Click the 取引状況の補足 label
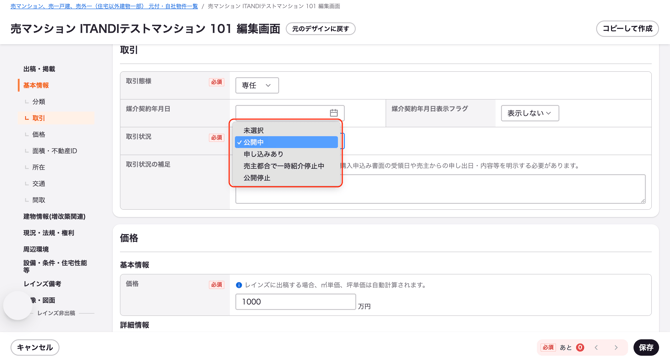This screenshot has height=363, width=670. tap(148, 164)
